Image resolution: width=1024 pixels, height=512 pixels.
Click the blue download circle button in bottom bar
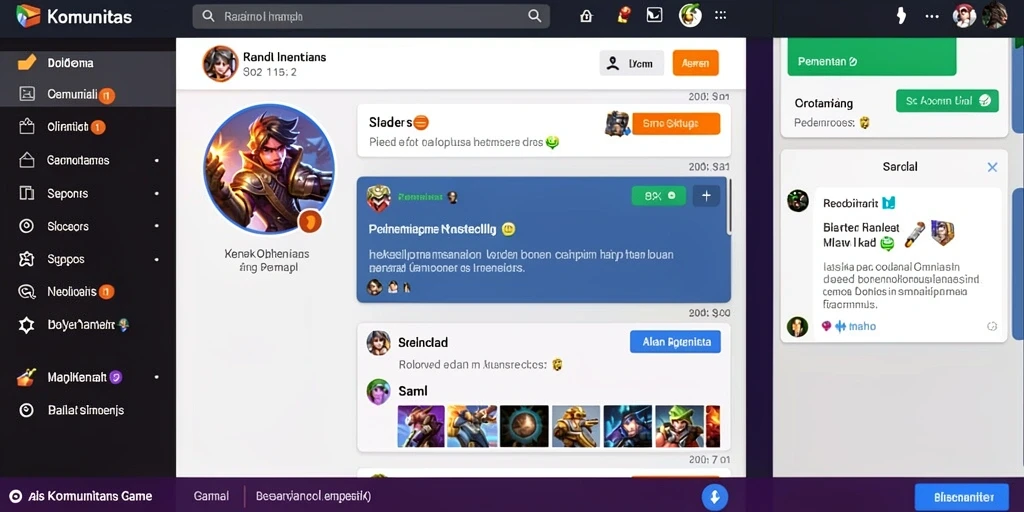tap(714, 497)
